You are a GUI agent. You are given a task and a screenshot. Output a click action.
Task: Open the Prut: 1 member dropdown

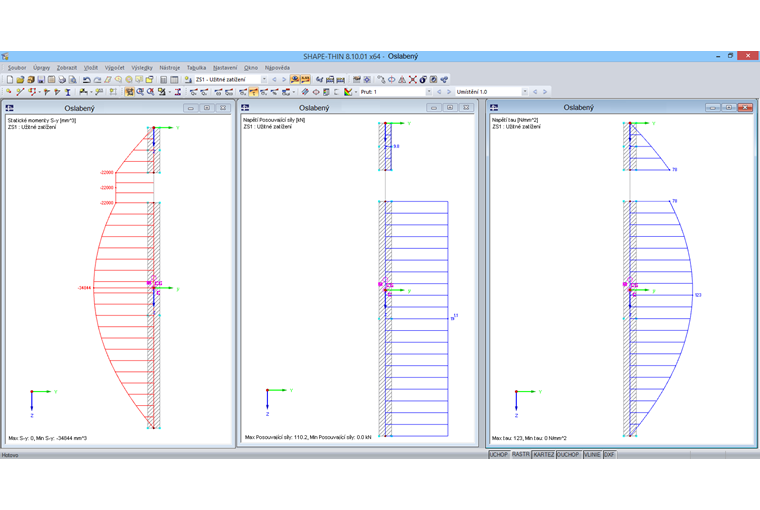point(428,92)
